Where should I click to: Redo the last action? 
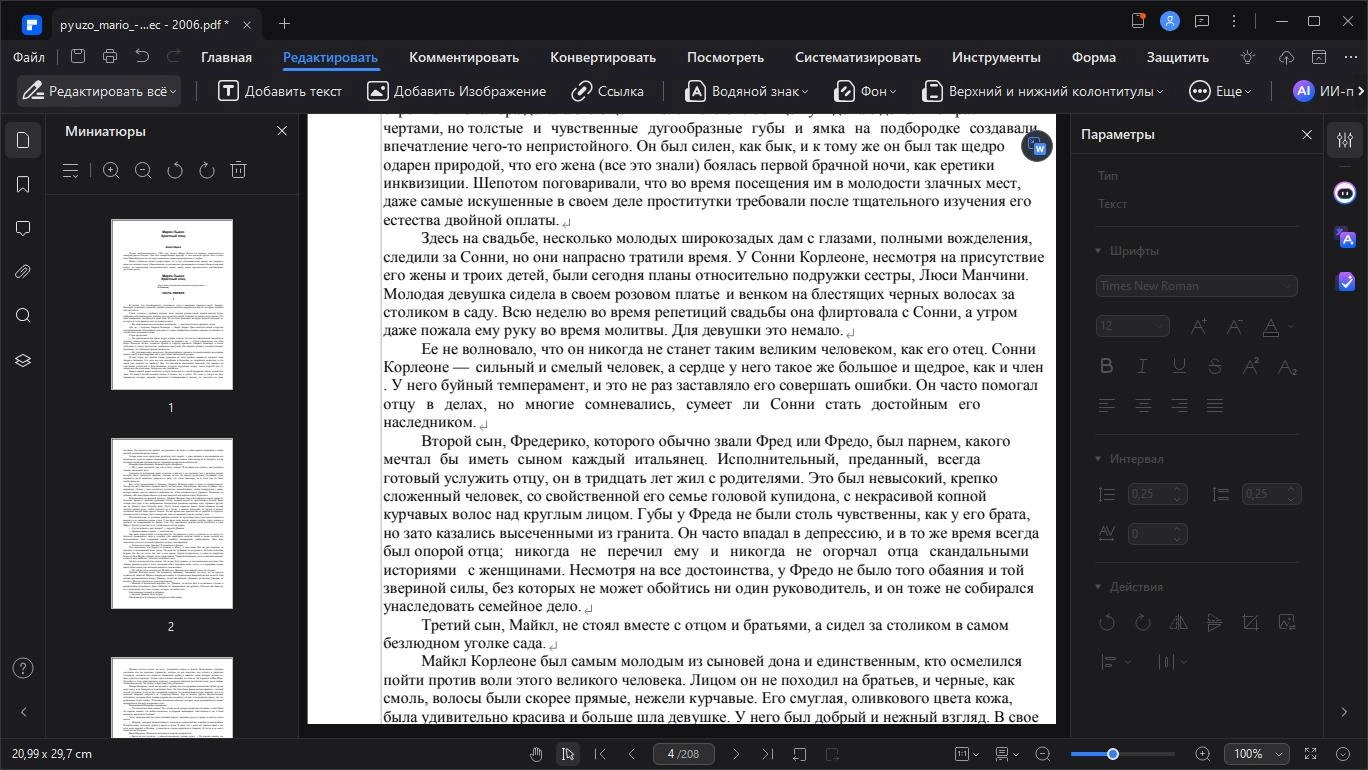click(x=174, y=57)
